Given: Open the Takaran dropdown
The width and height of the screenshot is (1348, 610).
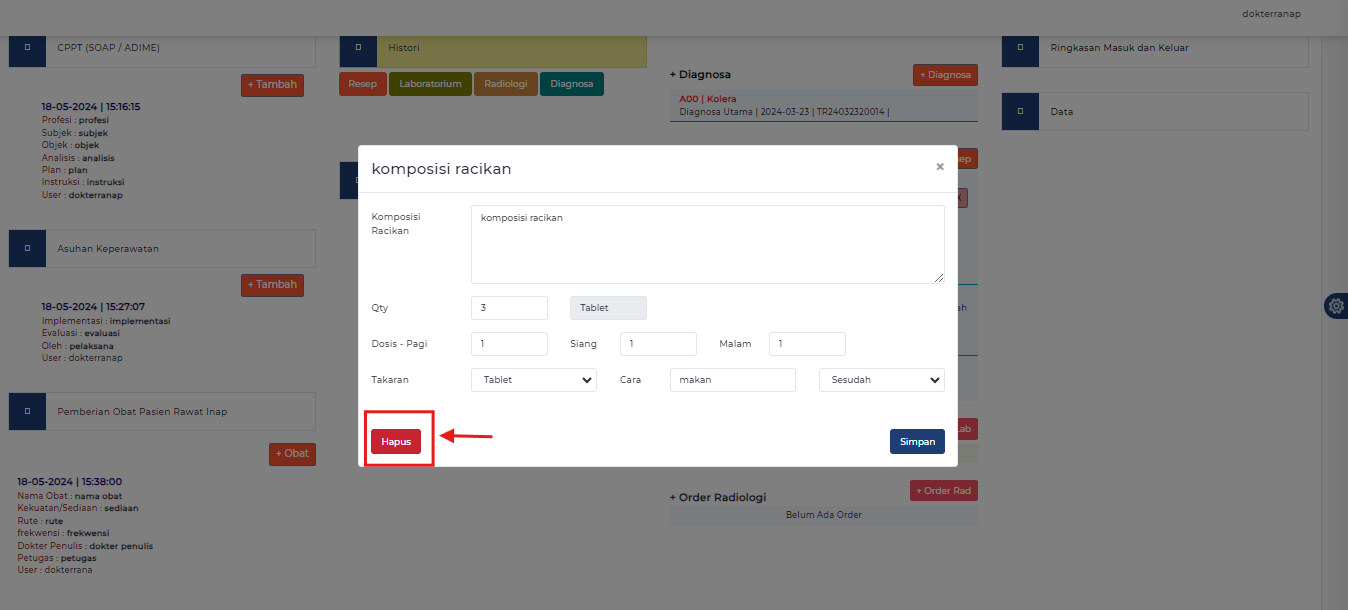Looking at the screenshot, I should click(533, 380).
